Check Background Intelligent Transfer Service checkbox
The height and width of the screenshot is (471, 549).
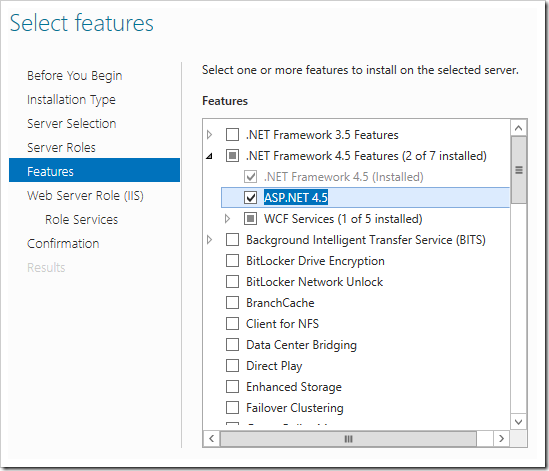[x=232, y=240]
